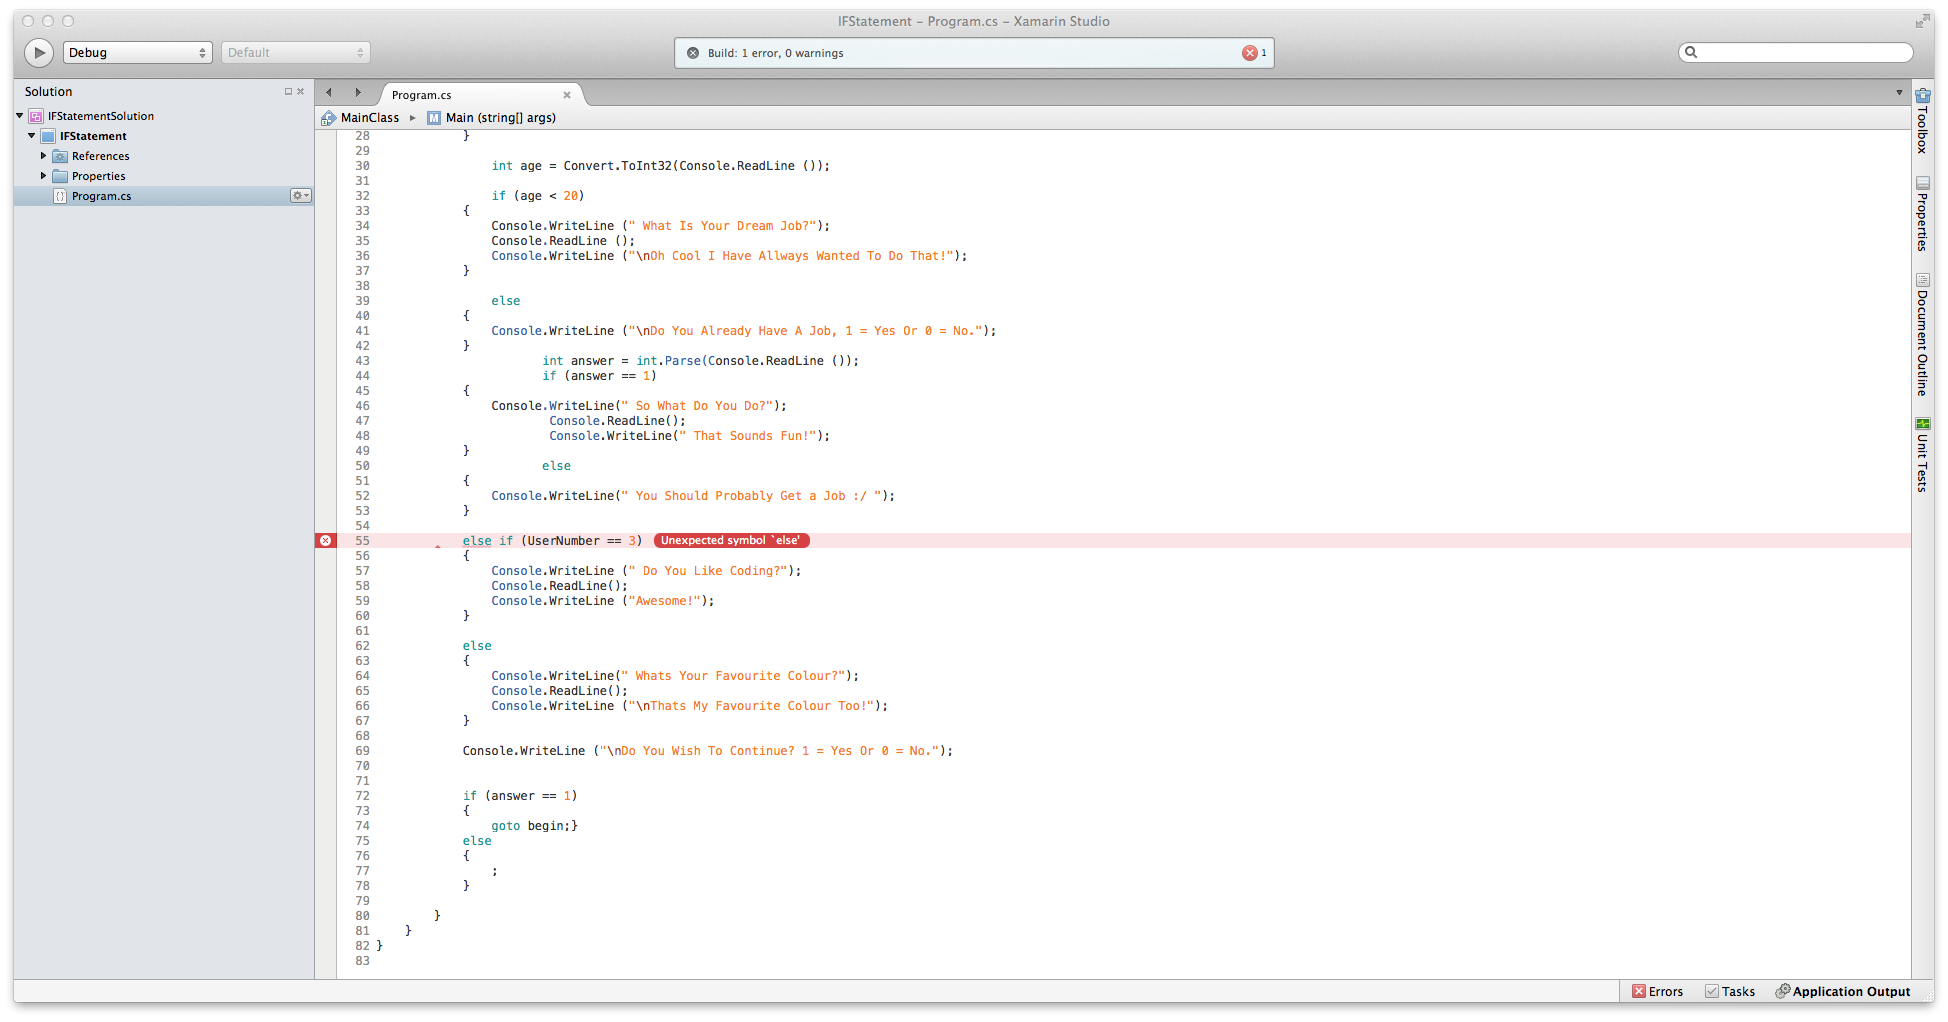
Task: Click the red error marker on line 55
Action: (x=325, y=541)
